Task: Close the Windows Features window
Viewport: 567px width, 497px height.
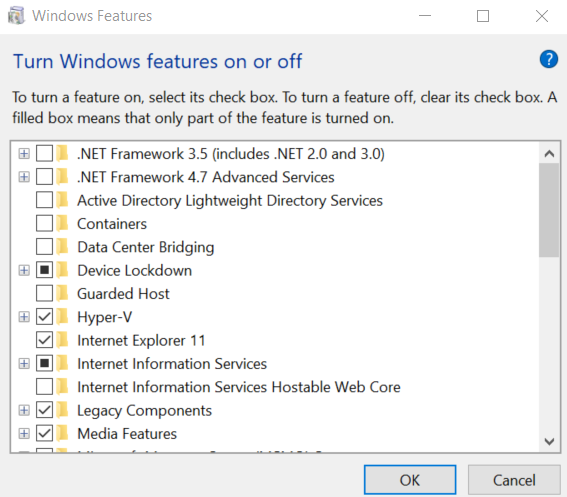Action: 542,16
